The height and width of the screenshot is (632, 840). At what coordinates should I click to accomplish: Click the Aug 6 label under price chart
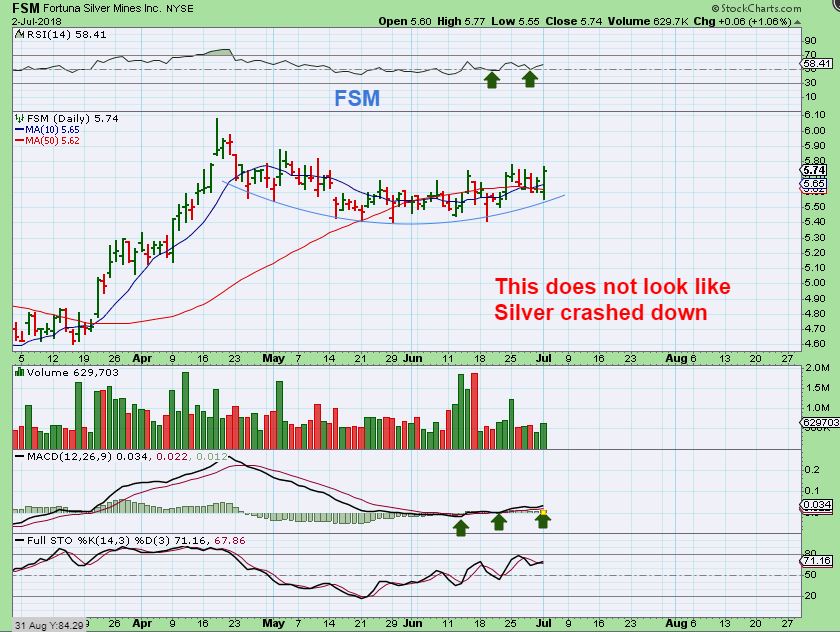tap(681, 358)
